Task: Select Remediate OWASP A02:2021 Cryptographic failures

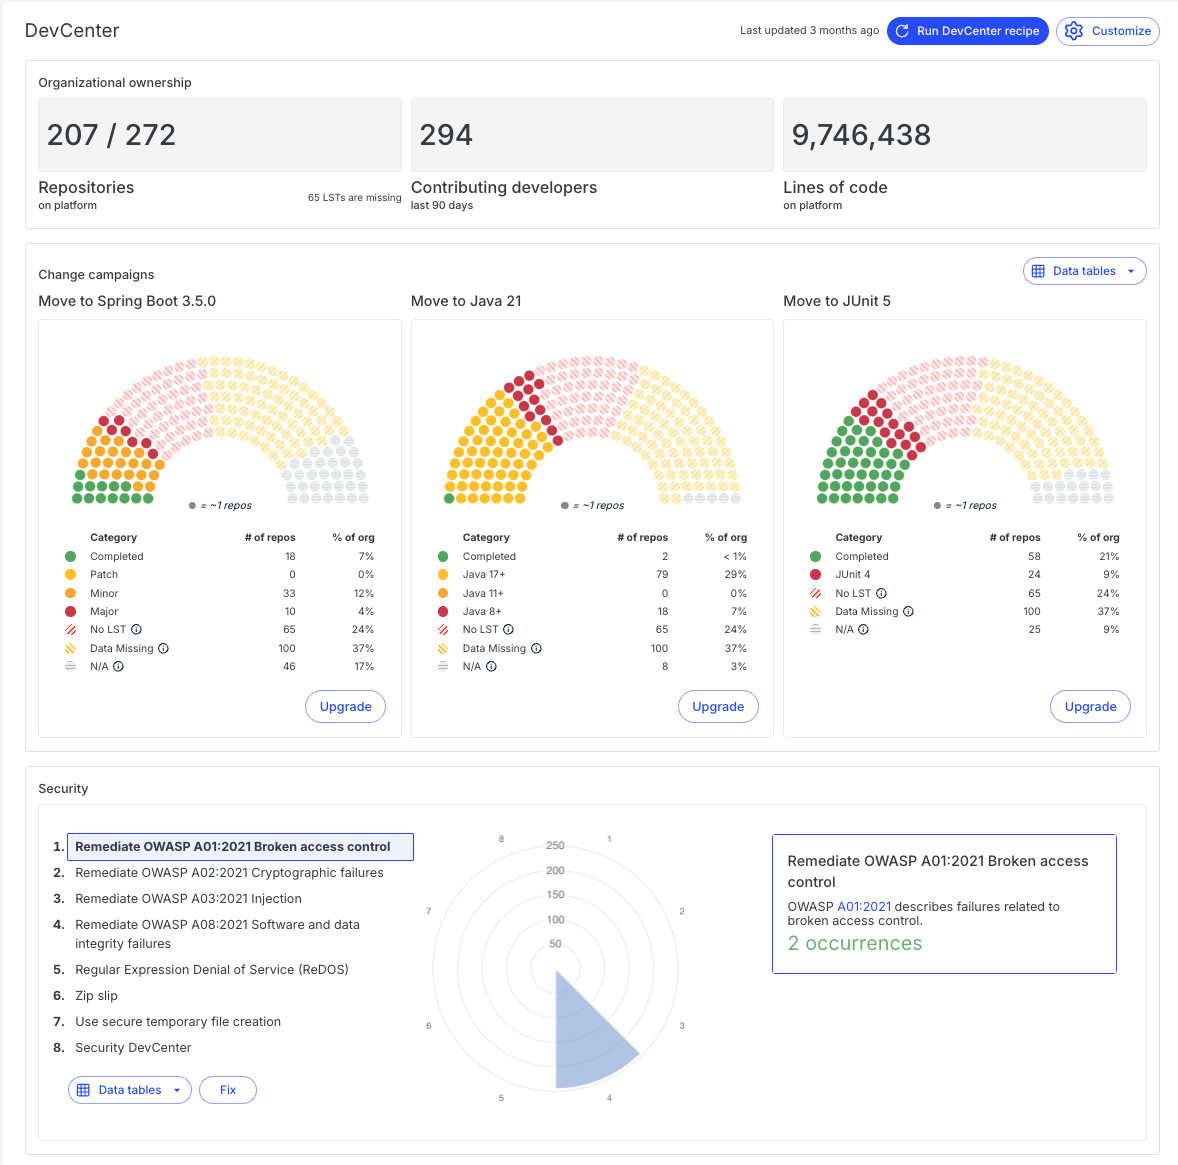Action: [229, 873]
